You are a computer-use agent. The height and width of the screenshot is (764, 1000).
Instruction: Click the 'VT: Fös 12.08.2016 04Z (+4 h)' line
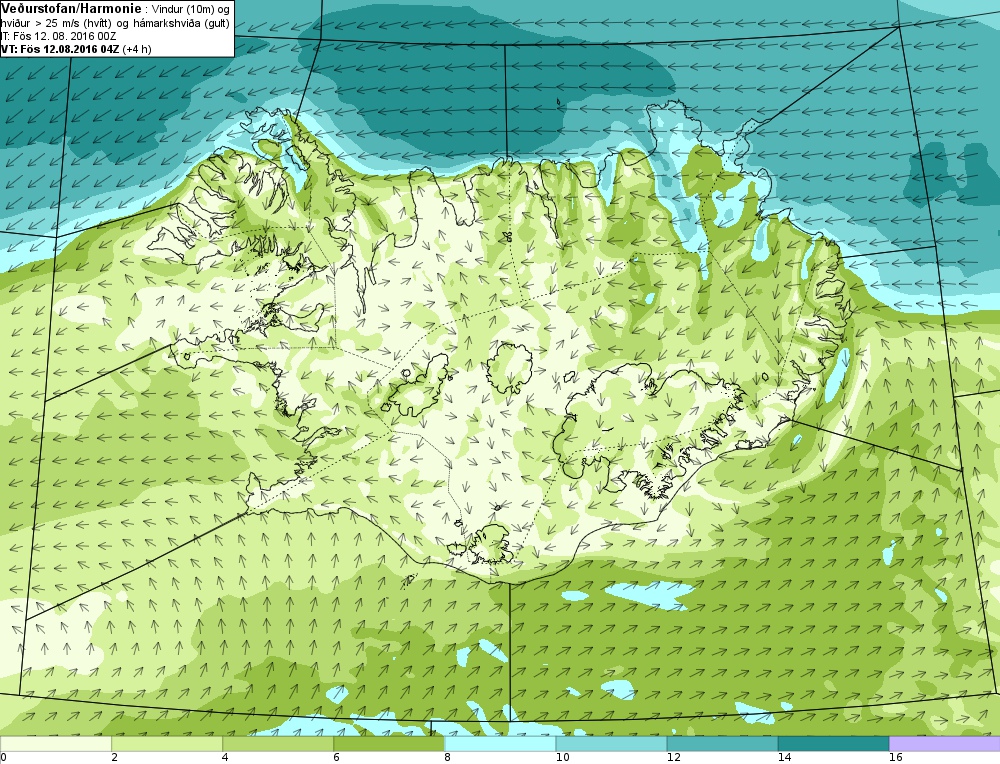pos(76,49)
